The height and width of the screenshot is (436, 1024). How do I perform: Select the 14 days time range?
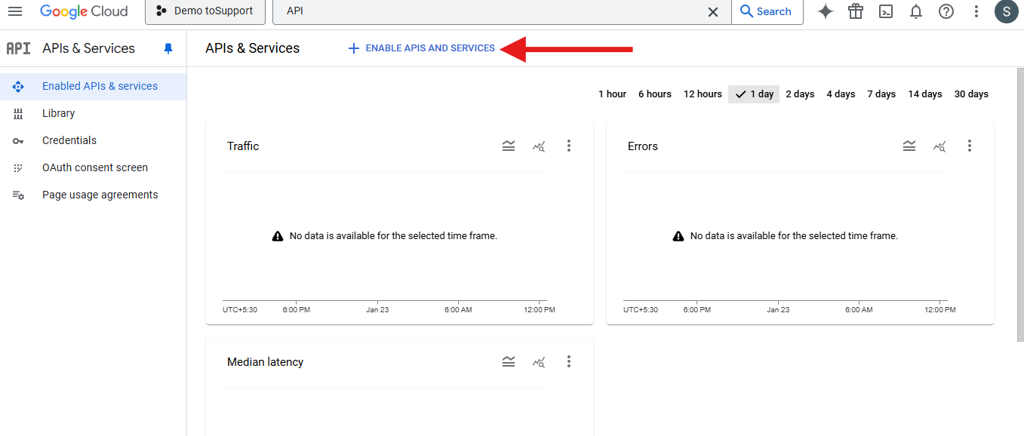(x=925, y=94)
